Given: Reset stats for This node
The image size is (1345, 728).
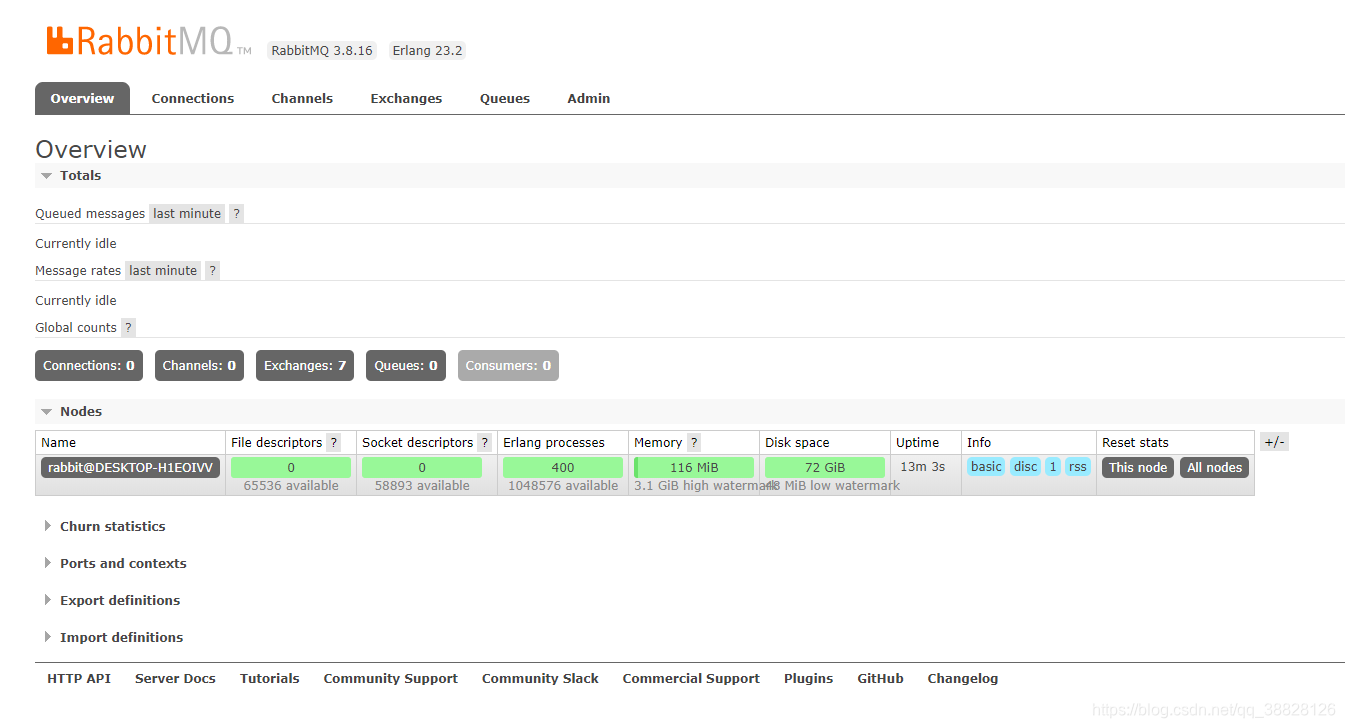Looking at the screenshot, I should pos(1138,467).
